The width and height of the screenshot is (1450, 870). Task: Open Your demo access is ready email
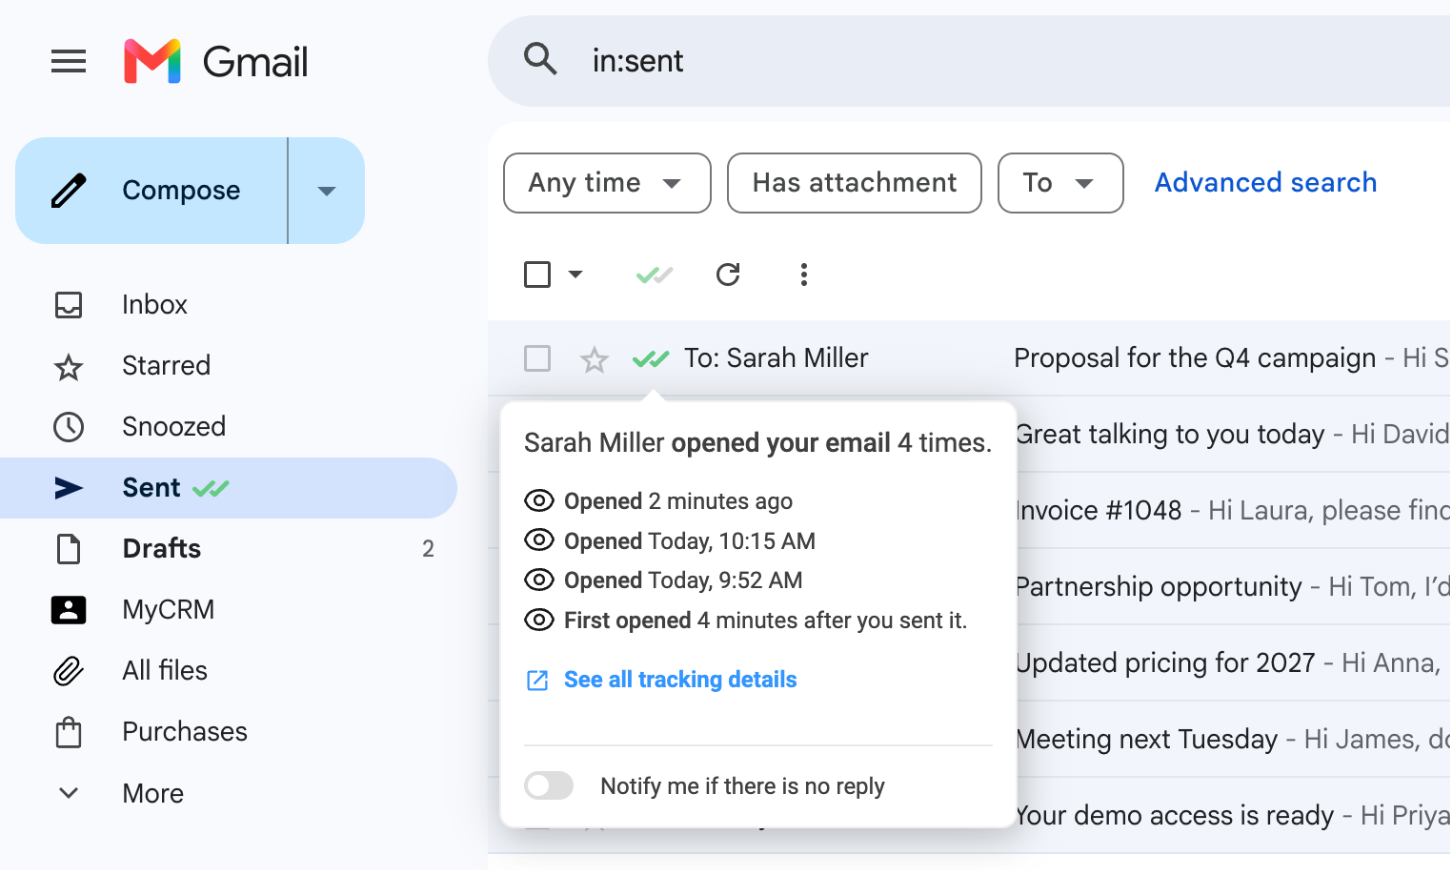click(1175, 815)
